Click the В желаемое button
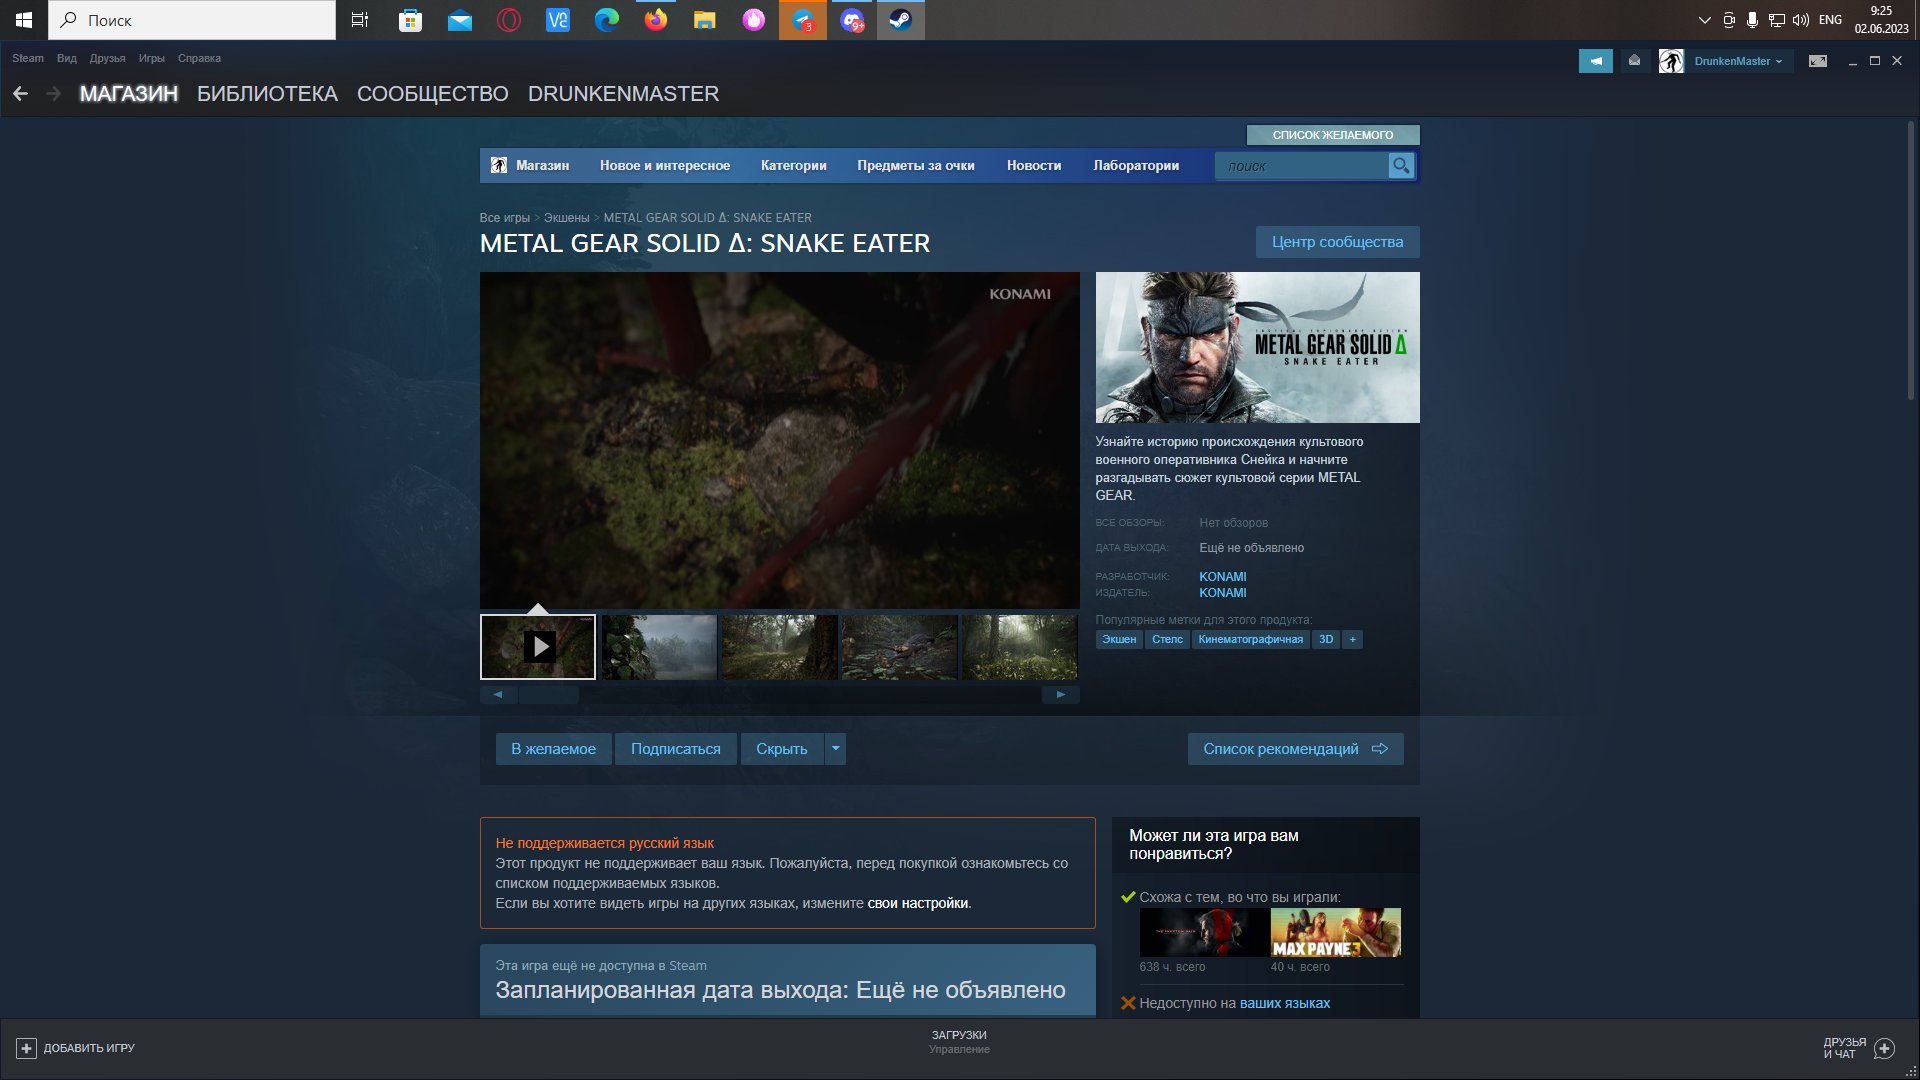Screen dimensions: 1920x1080 click(553, 749)
